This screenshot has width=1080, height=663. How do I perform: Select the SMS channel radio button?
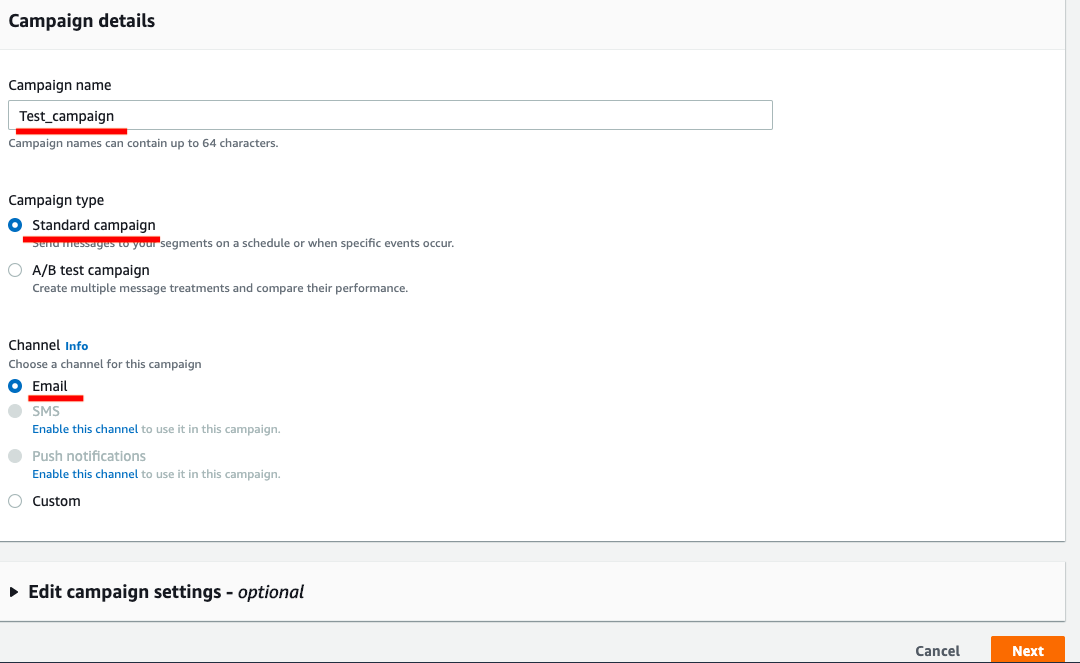pos(15,411)
